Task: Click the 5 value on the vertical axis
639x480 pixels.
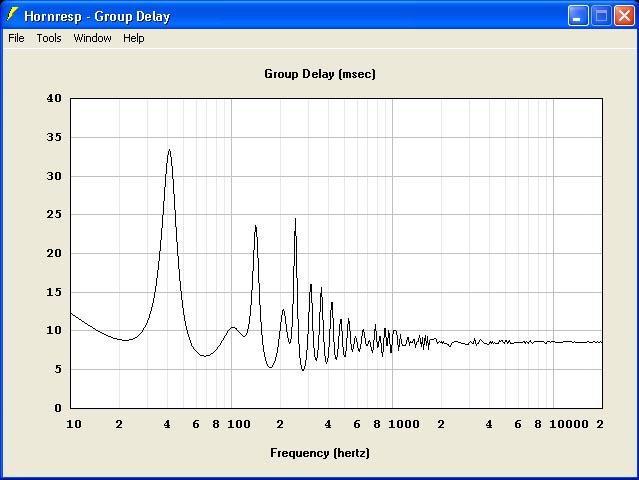Action: tap(58, 369)
